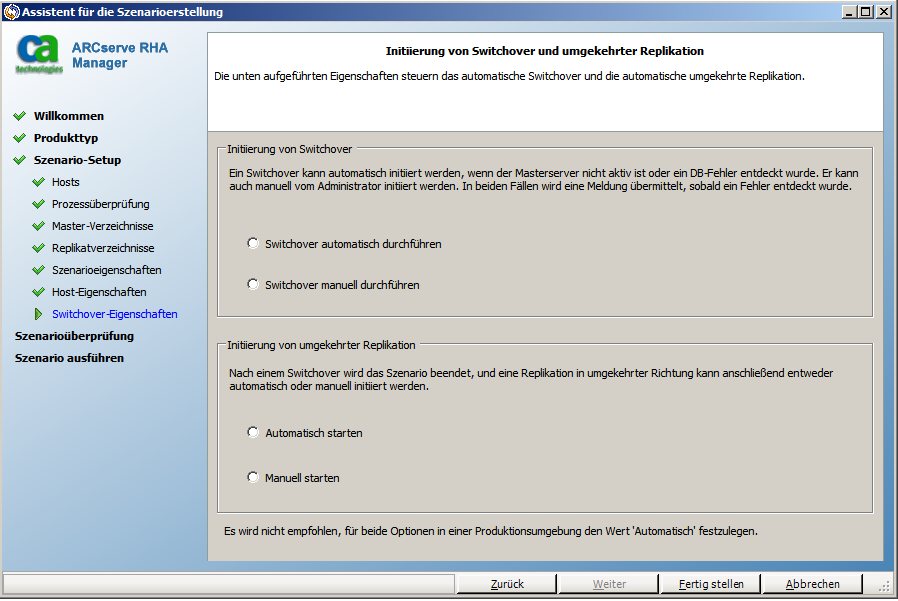Viewport: 898px width, 601px height.
Task: Go to Master-Verzeichnisse sub-step
Action: pos(103,226)
